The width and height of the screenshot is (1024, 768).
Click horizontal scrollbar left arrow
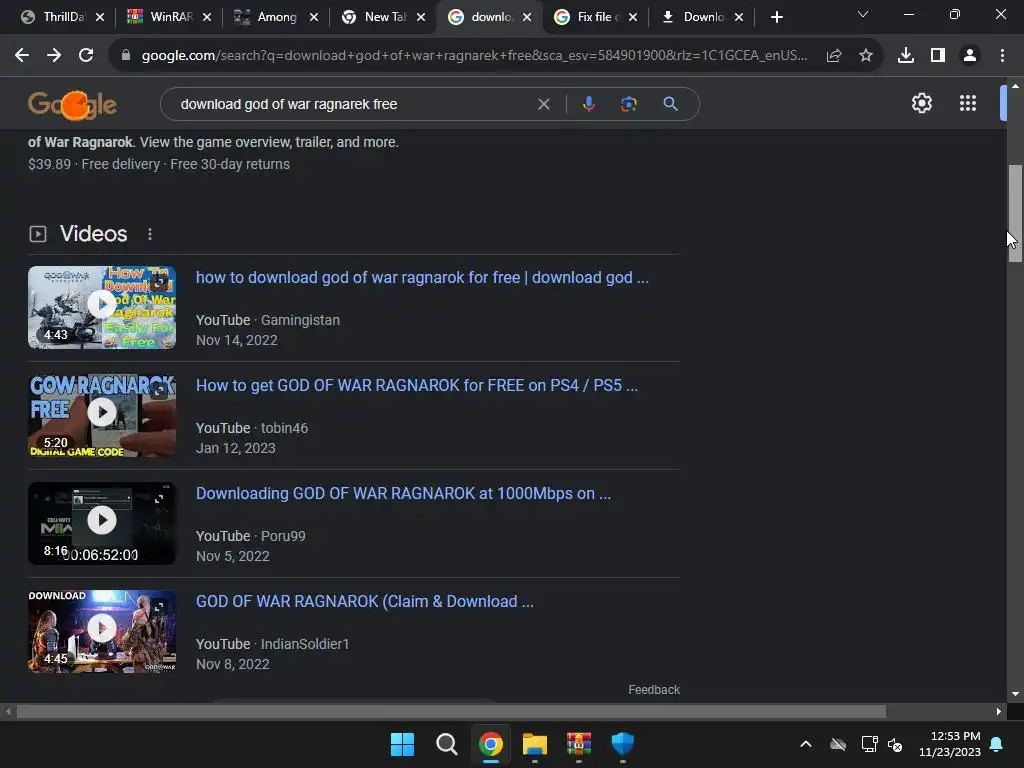click(8, 711)
